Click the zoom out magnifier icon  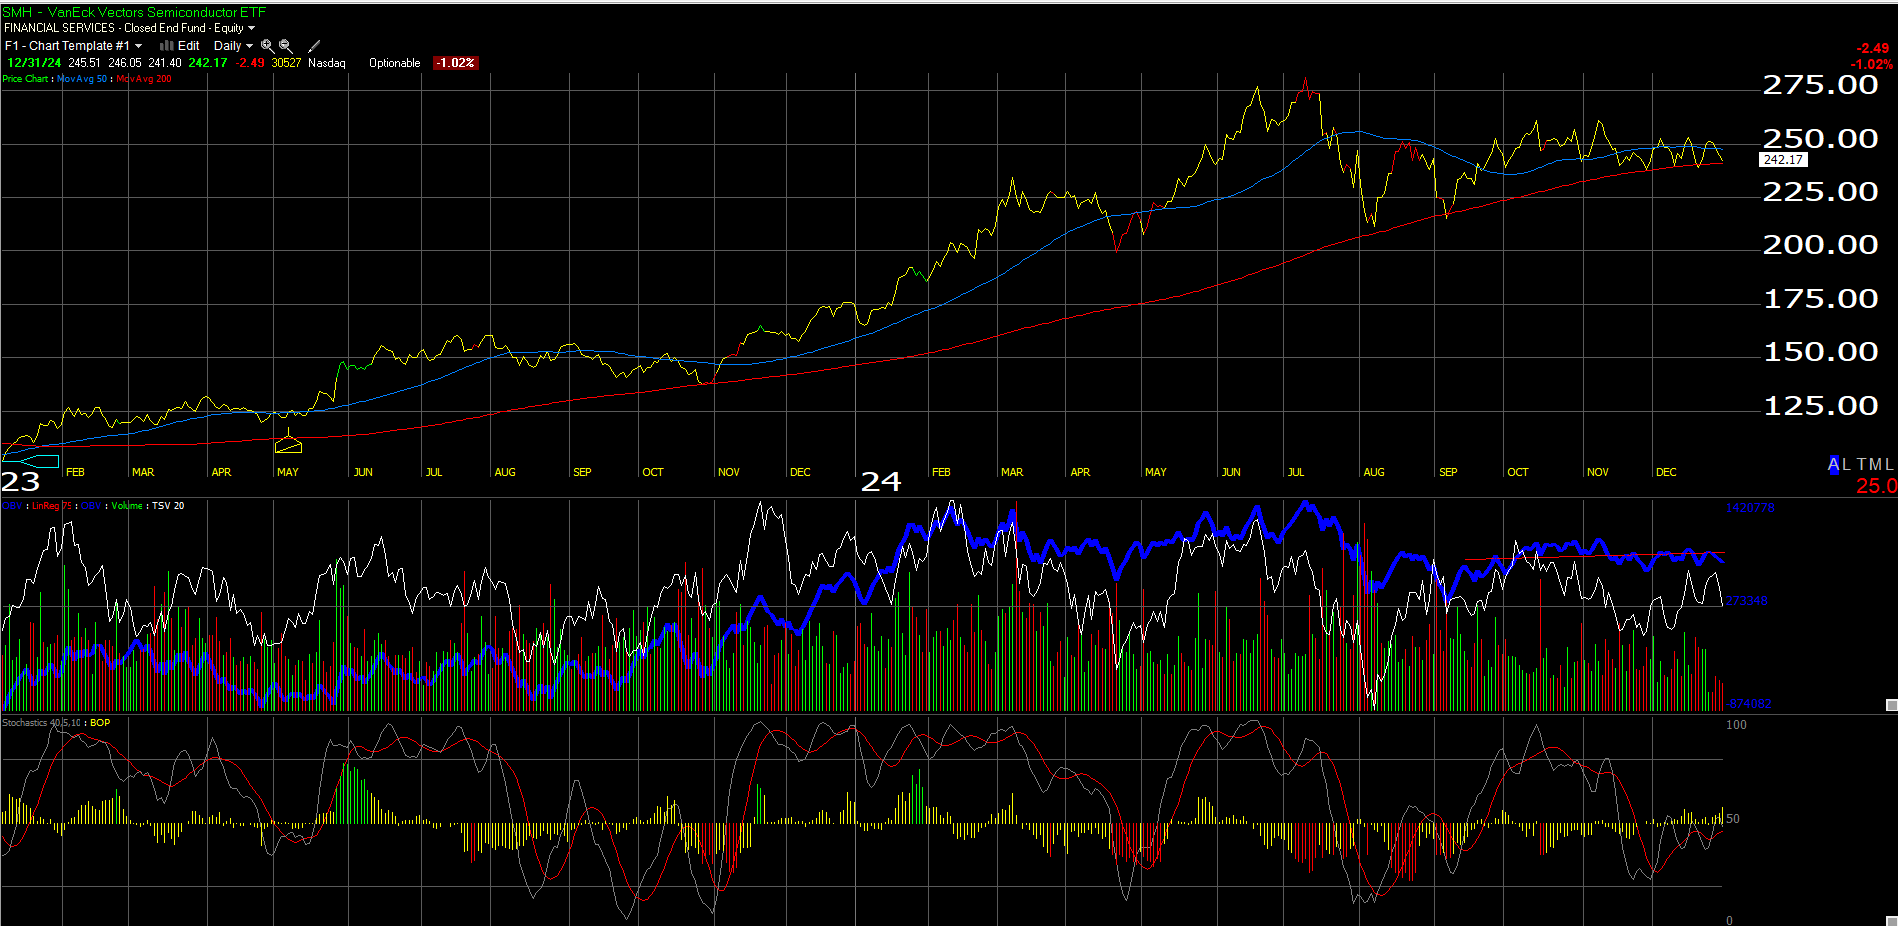point(286,46)
